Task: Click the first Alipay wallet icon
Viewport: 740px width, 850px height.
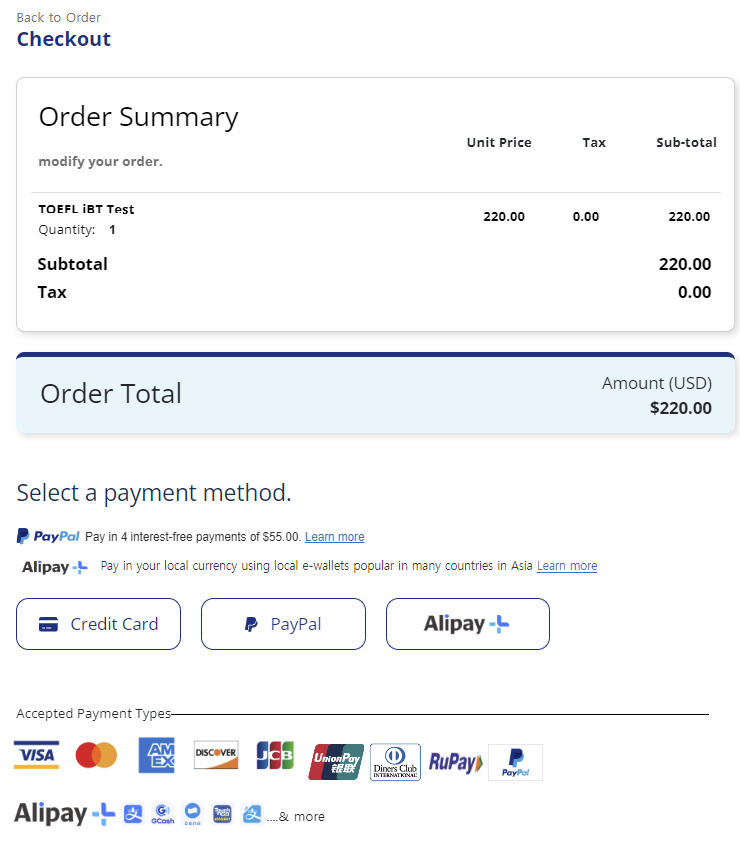Action: (x=133, y=814)
